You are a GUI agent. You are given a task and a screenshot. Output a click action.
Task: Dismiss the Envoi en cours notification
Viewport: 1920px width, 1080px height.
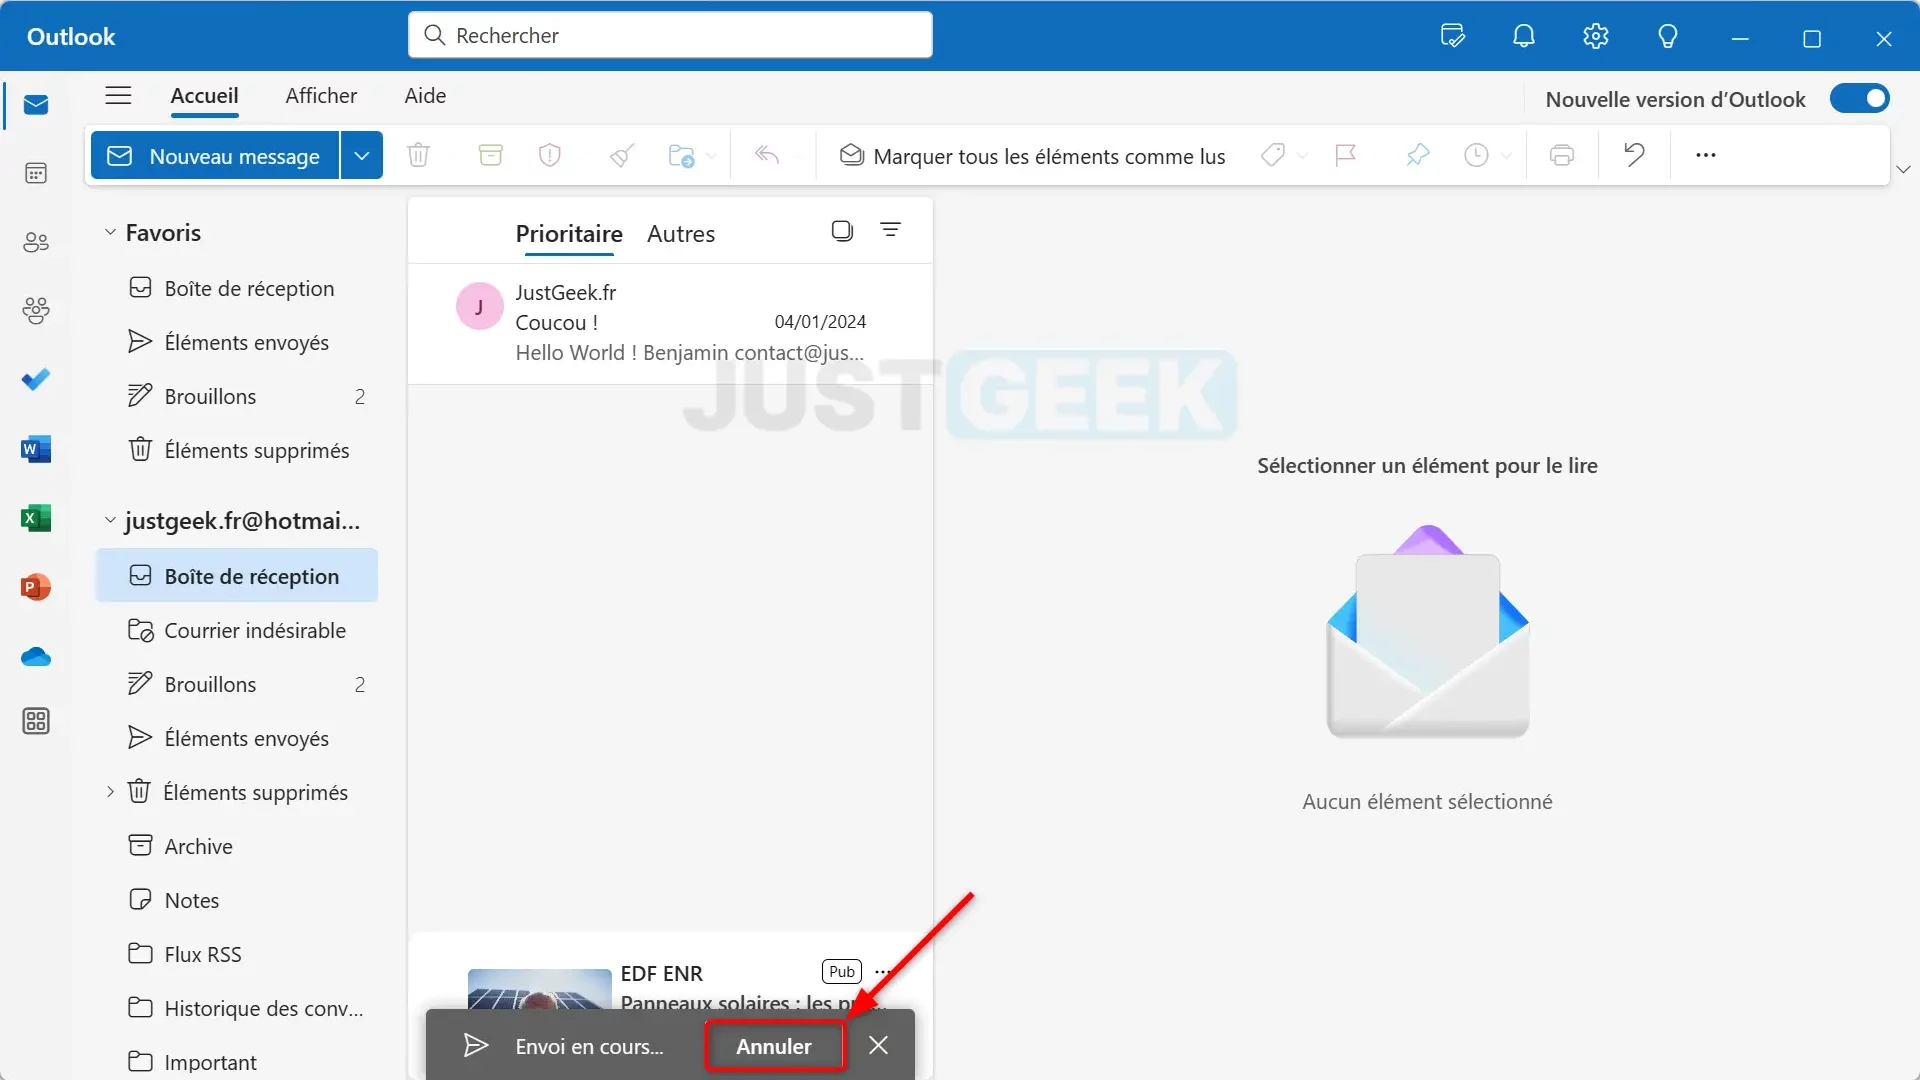pyautogui.click(x=878, y=1046)
